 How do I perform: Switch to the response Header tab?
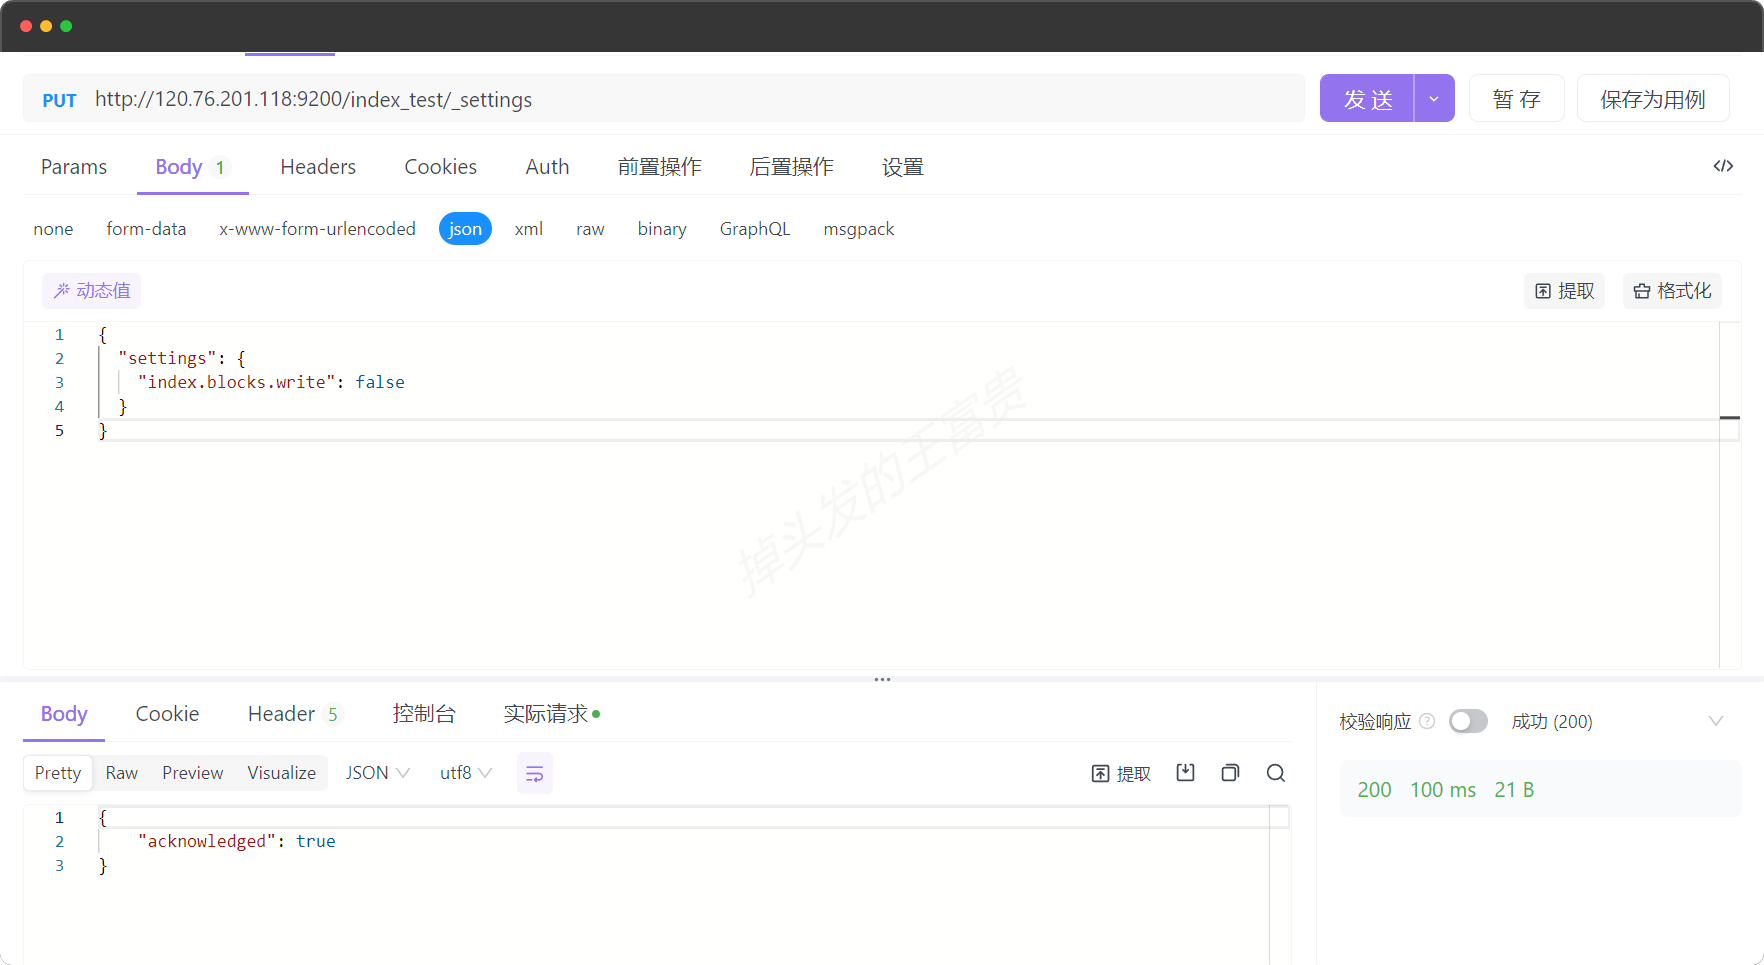[x=293, y=714]
